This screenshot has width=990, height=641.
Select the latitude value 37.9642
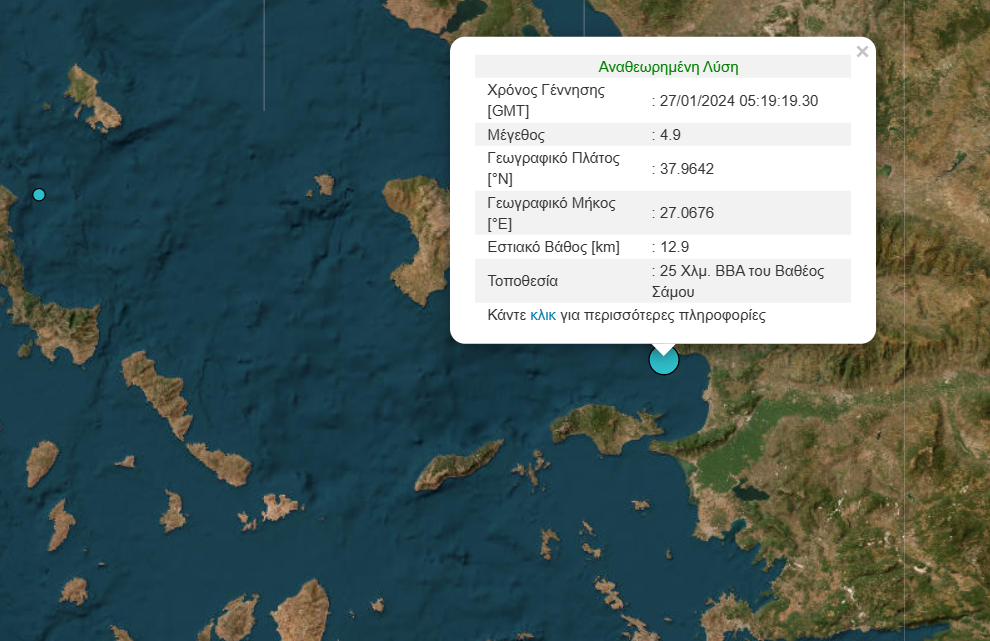[685, 168]
